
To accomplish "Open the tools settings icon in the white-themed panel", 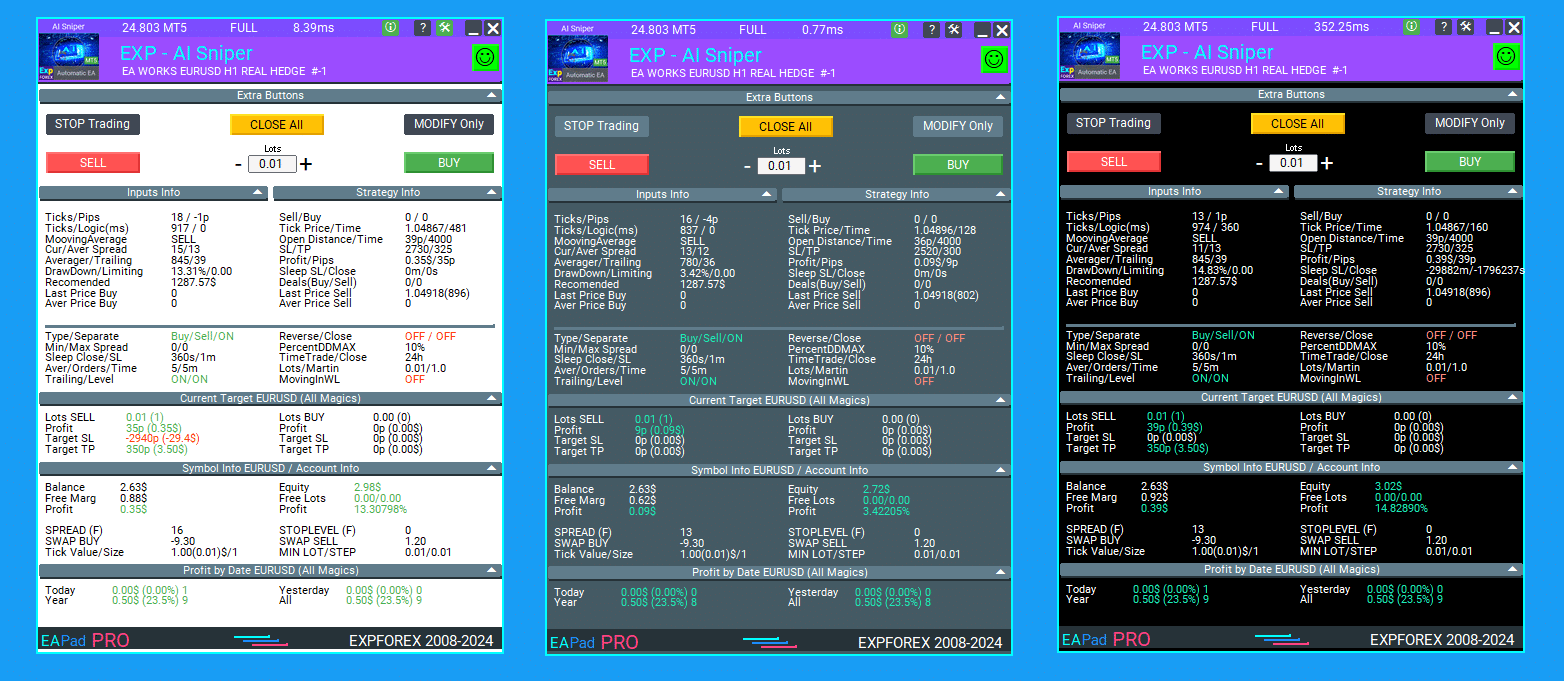I will tap(445, 28).
